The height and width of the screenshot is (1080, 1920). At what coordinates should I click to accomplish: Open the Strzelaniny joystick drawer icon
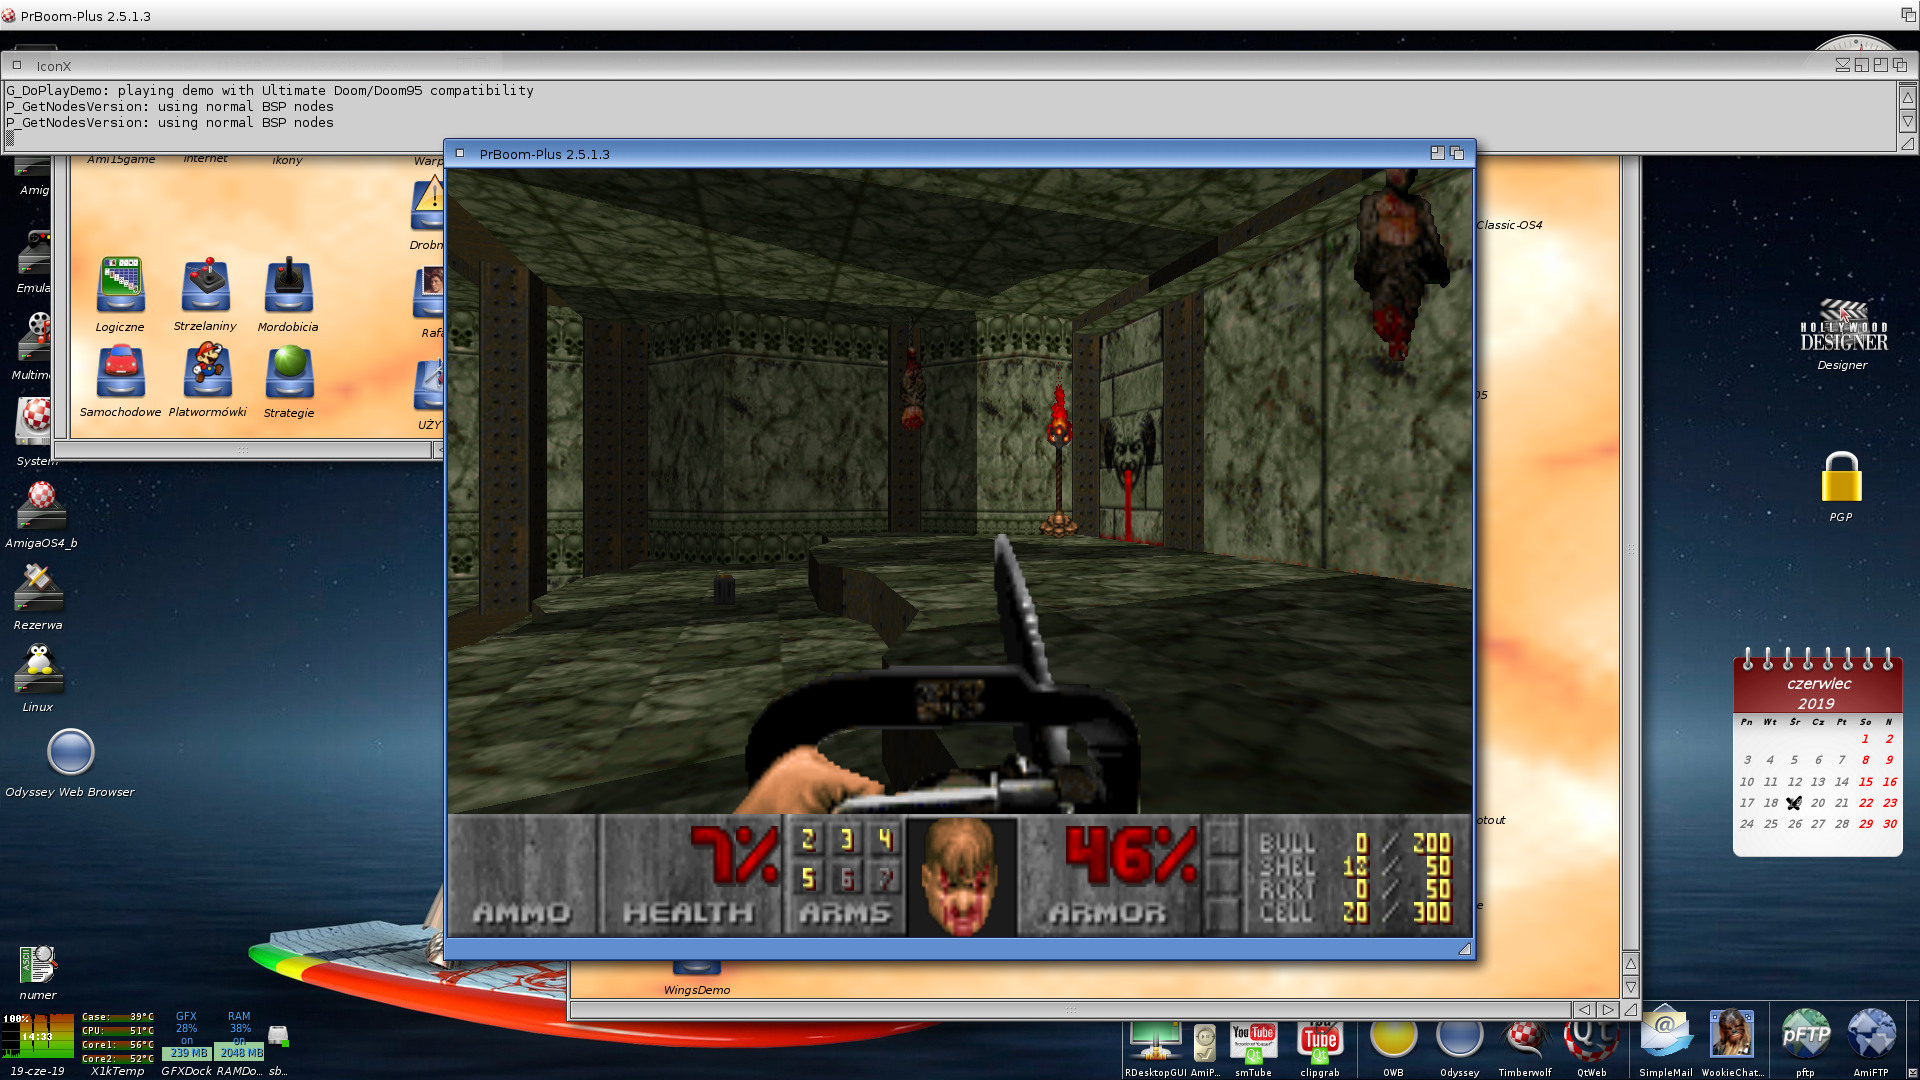(206, 285)
